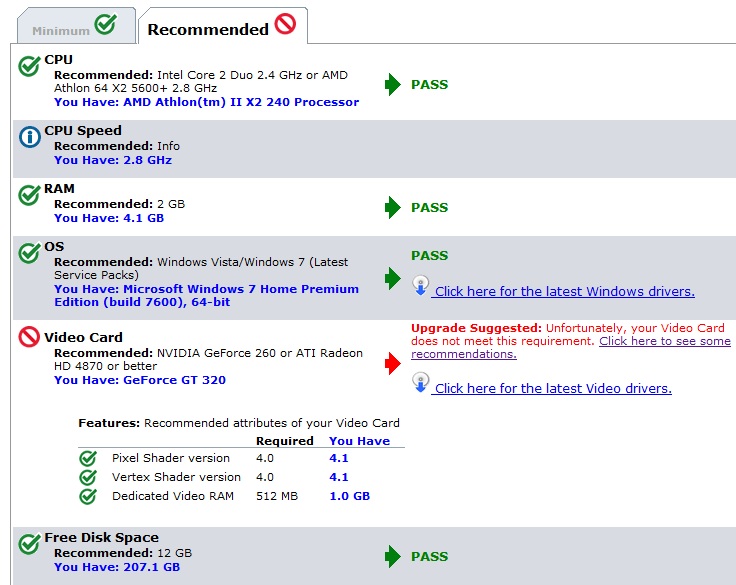The height and width of the screenshot is (585, 736).
Task: Click the Pixel Shader version checkmark
Action: coord(88,458)
